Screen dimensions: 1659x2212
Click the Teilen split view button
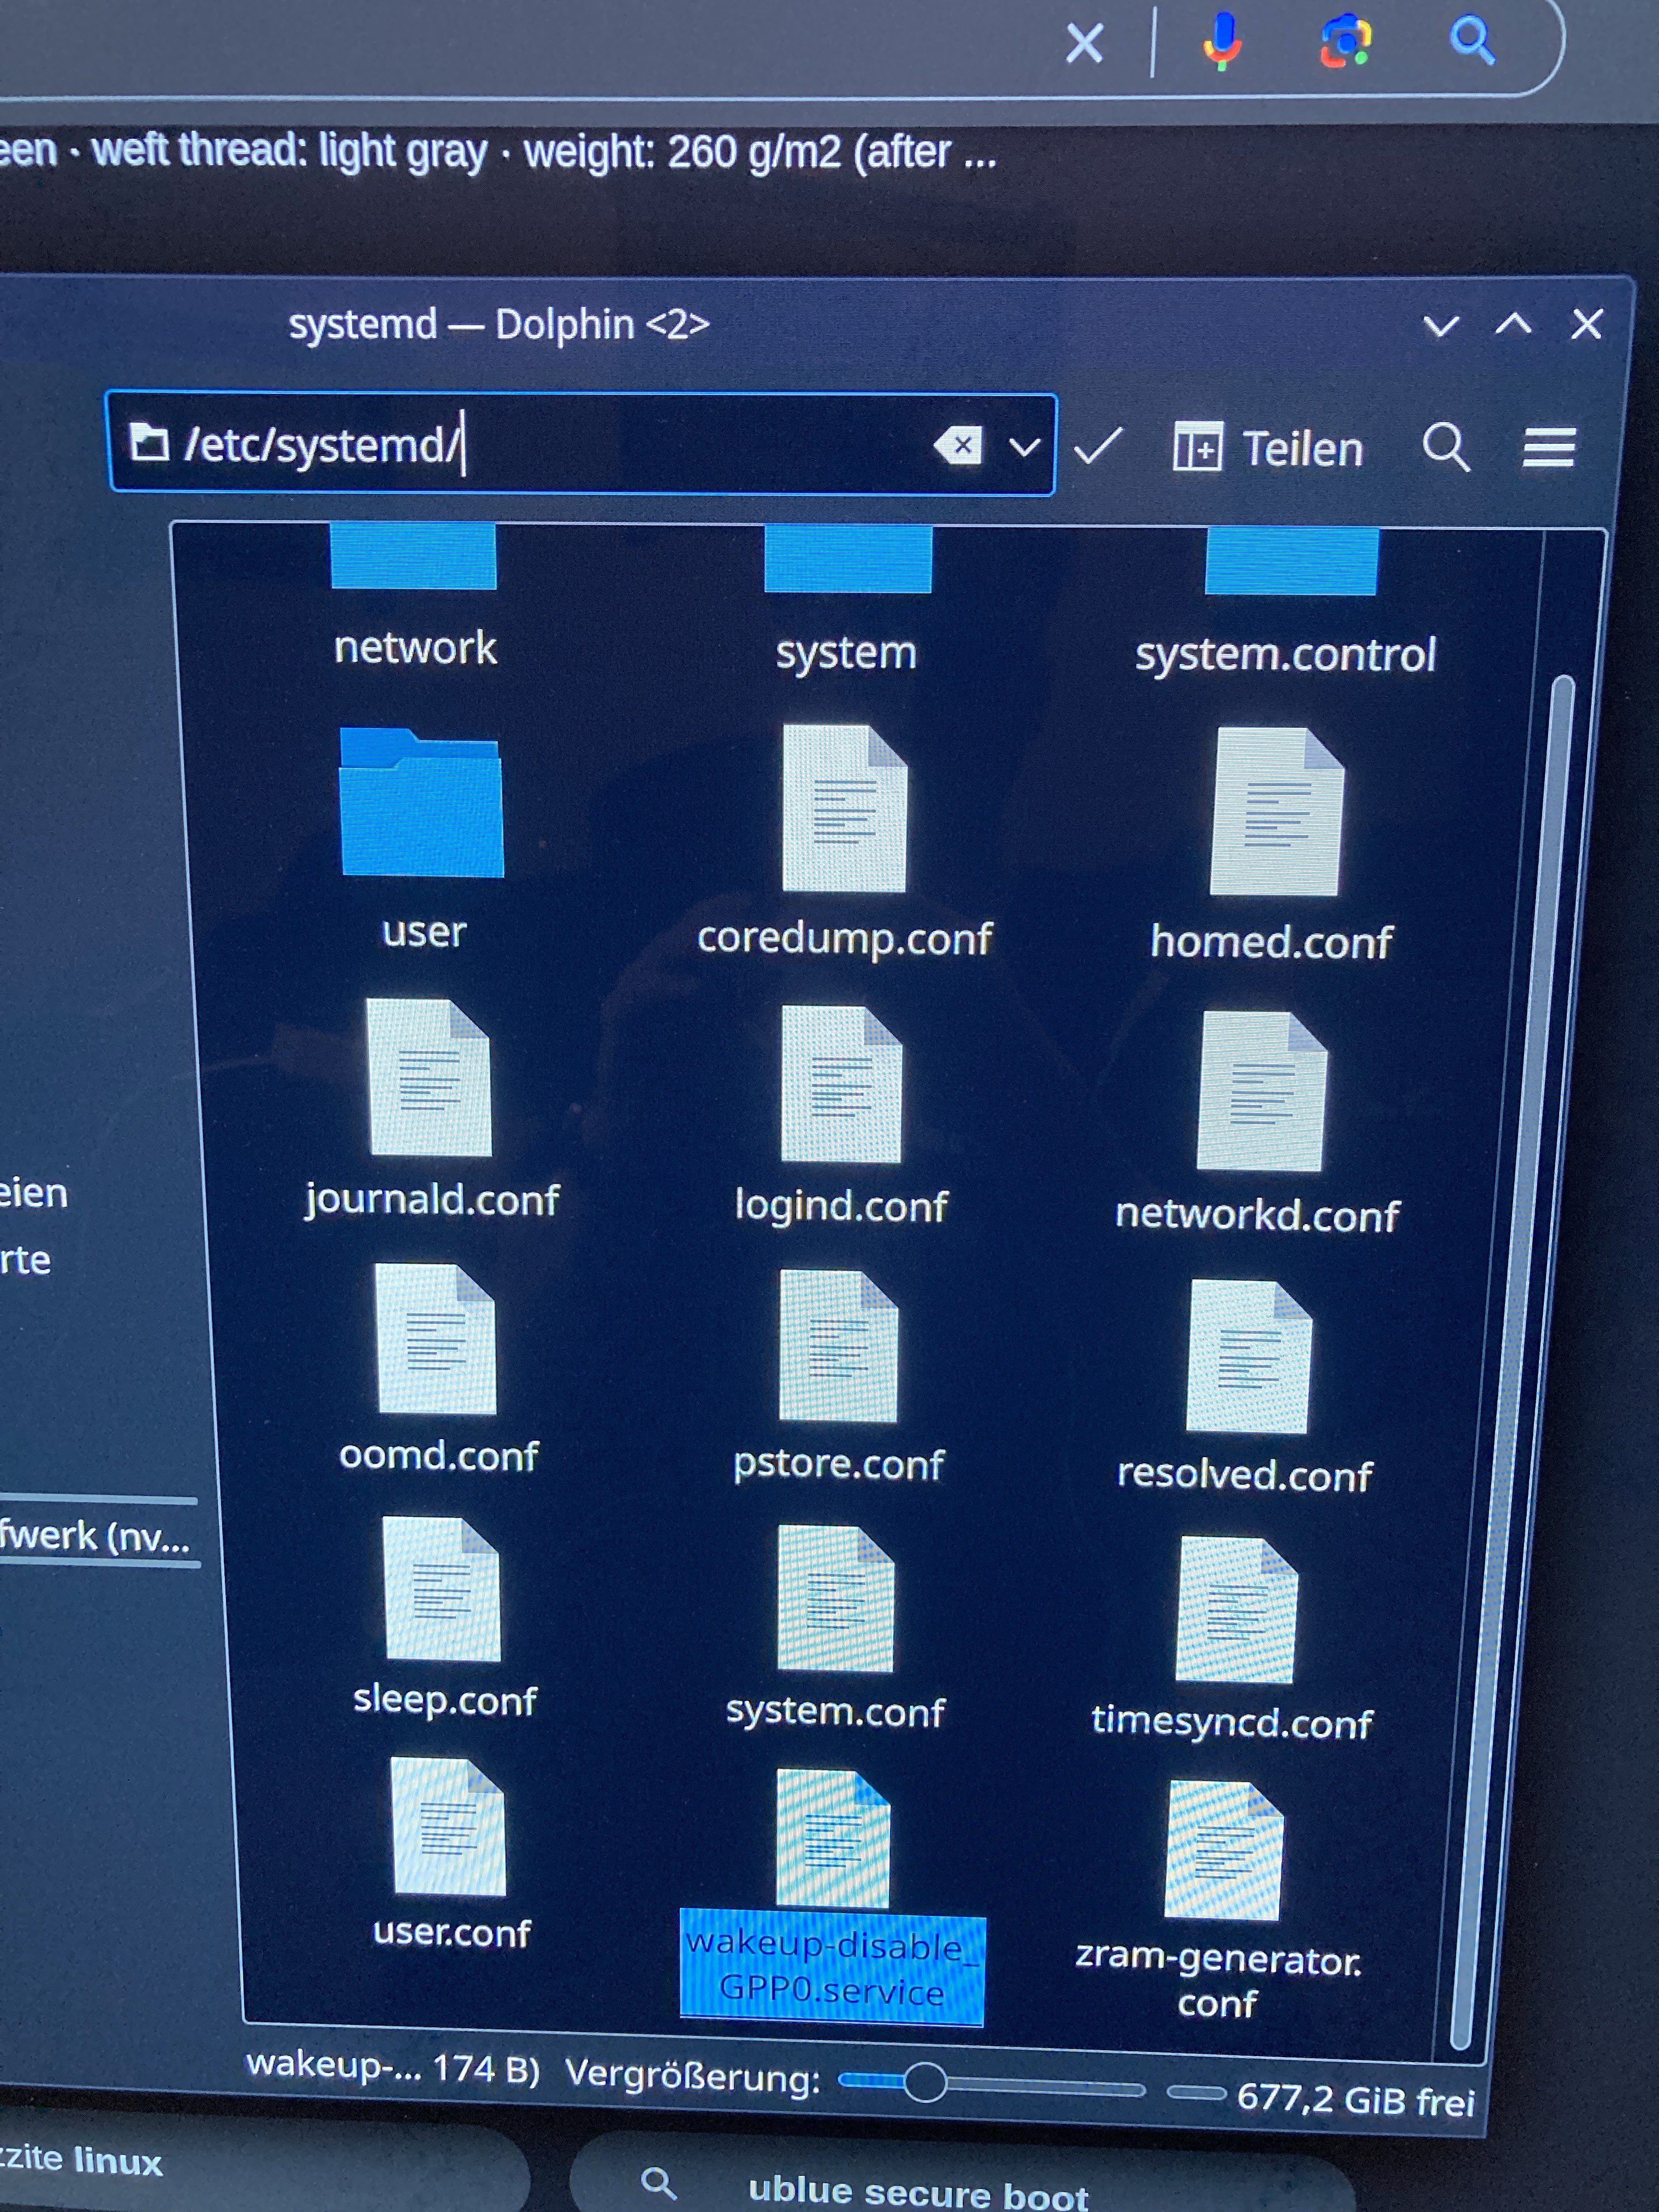pyautogui.click(x=1268, y=448)
